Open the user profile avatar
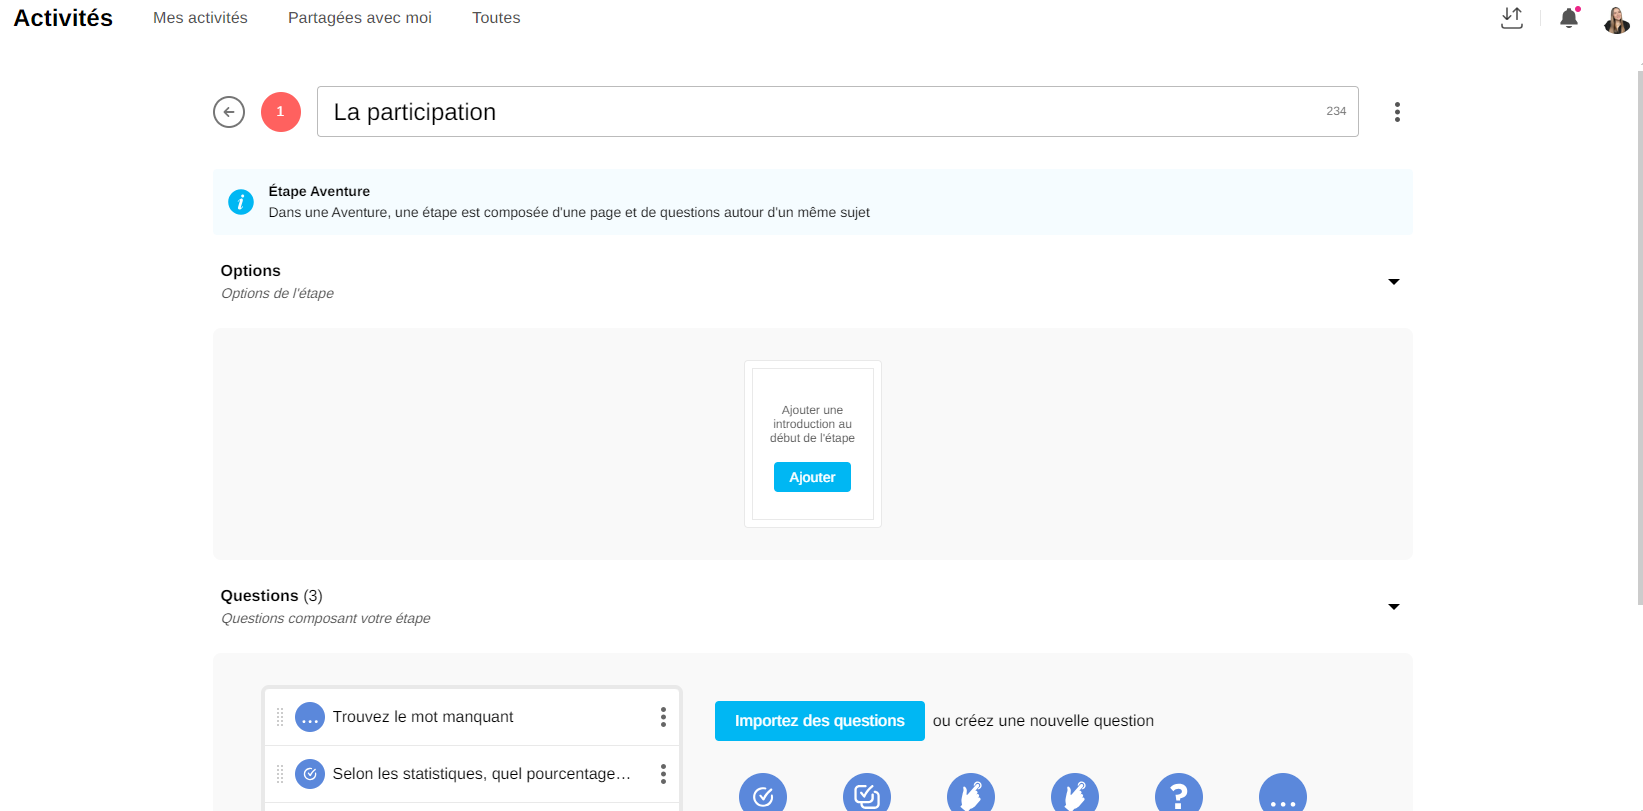The image size is (1643, 811). tap(1616, 19)
